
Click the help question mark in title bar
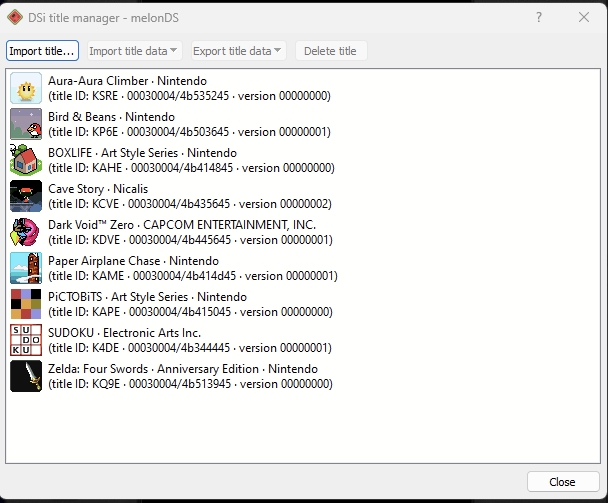click(539, 17)
